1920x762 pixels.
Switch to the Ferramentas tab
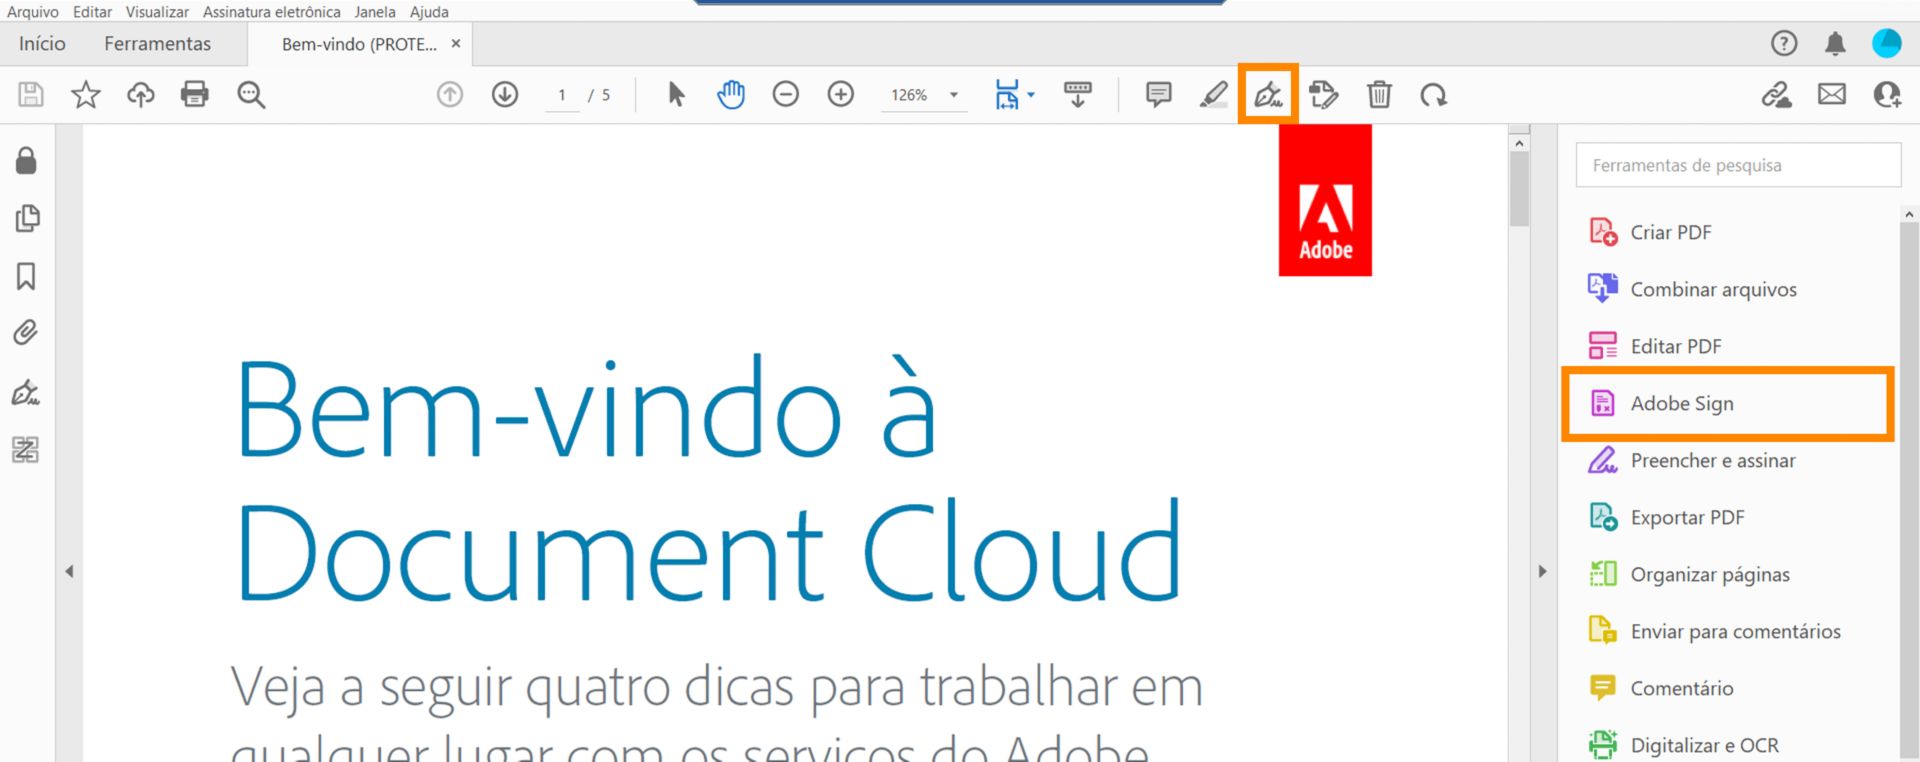(x=157, y=44)
